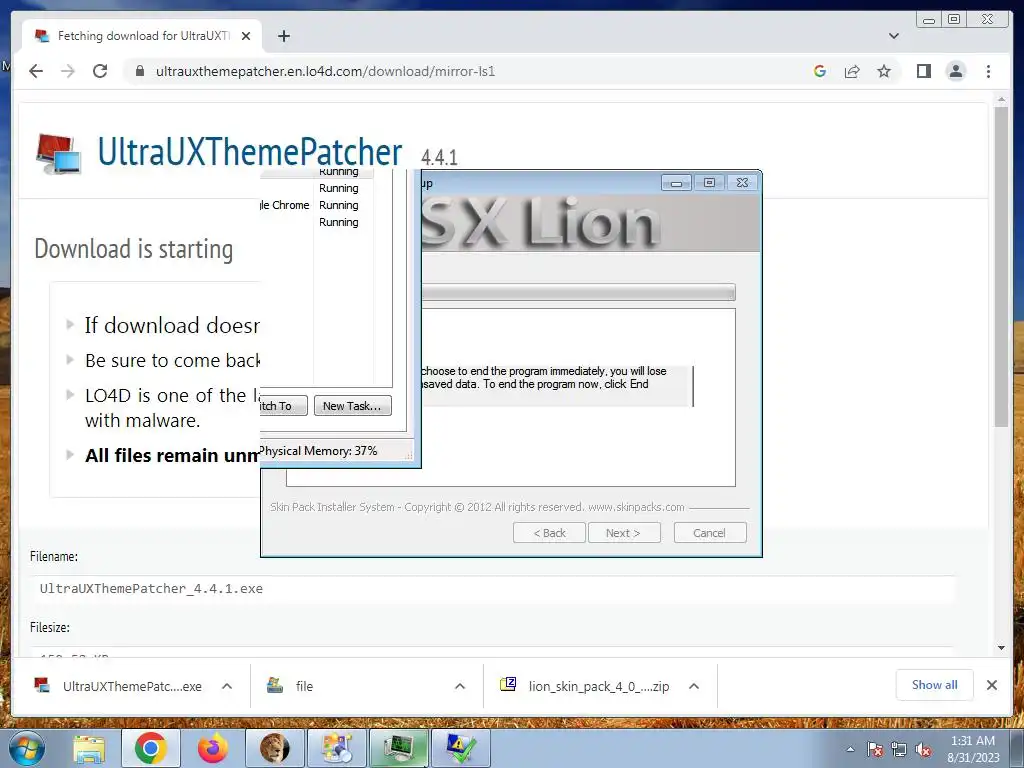The height and width of the screenshot is (768, 1024).
Task: Open the Chrome profile avatar menu
Action: pos(955,71)
